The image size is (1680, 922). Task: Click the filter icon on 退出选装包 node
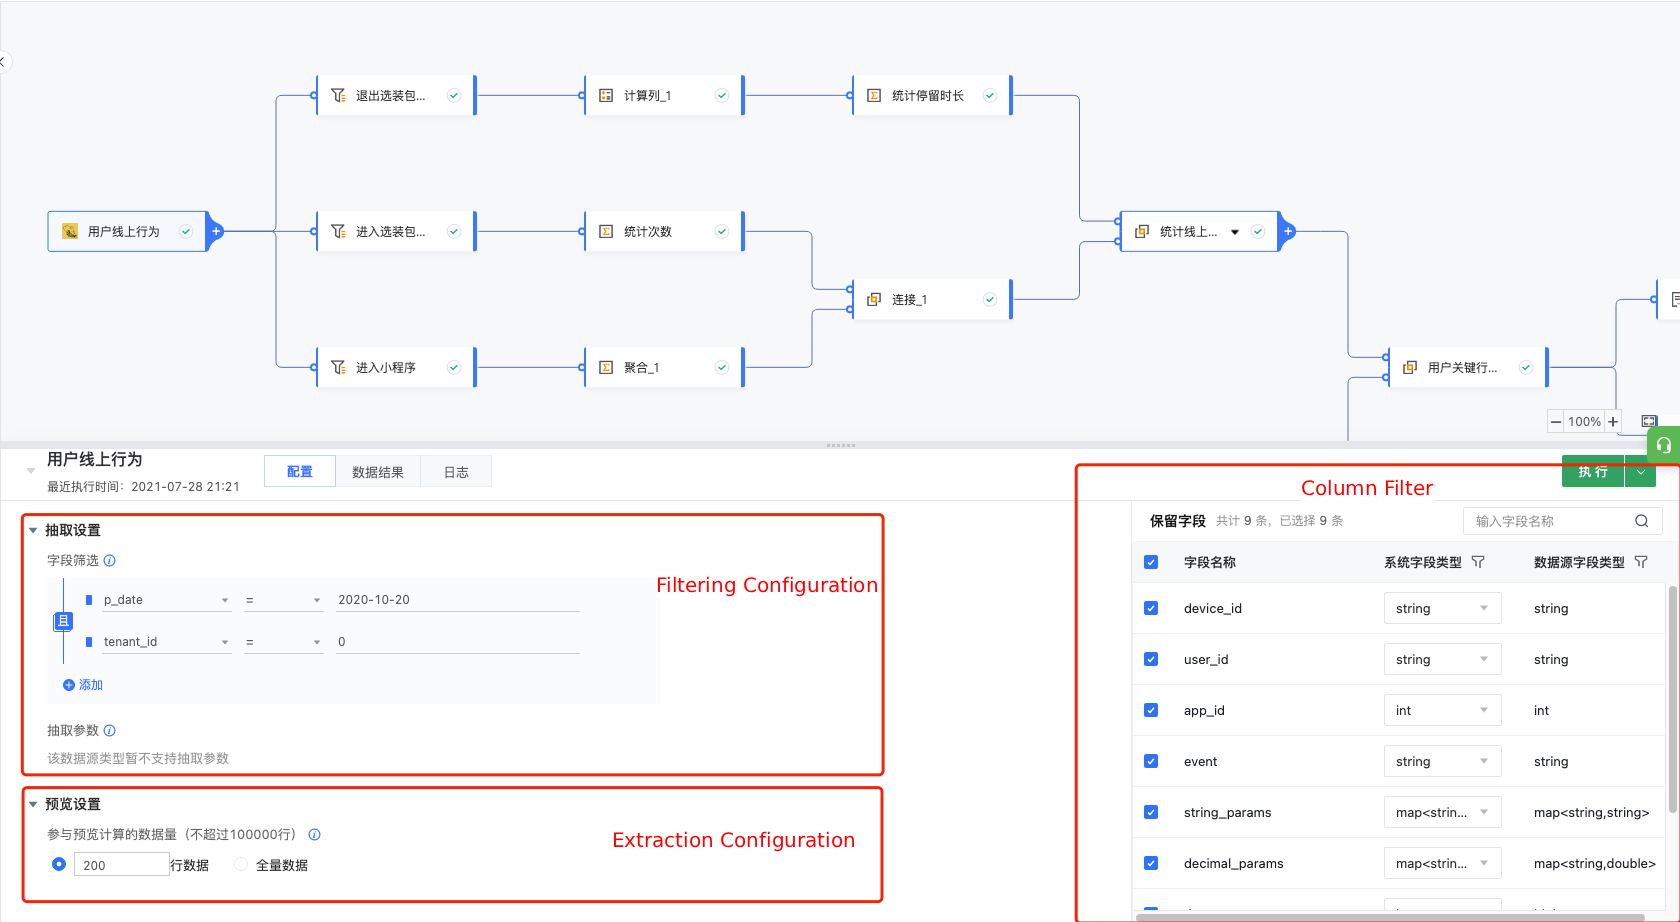pos(338,95)
